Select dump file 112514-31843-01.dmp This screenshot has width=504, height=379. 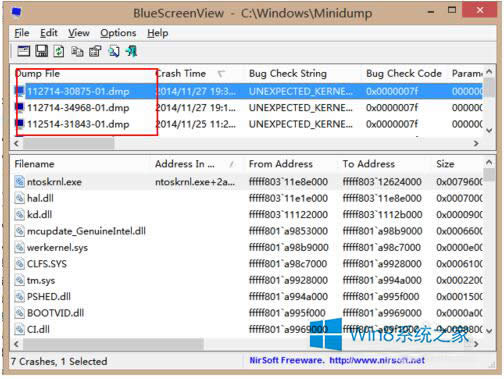[x=78, y=124]
